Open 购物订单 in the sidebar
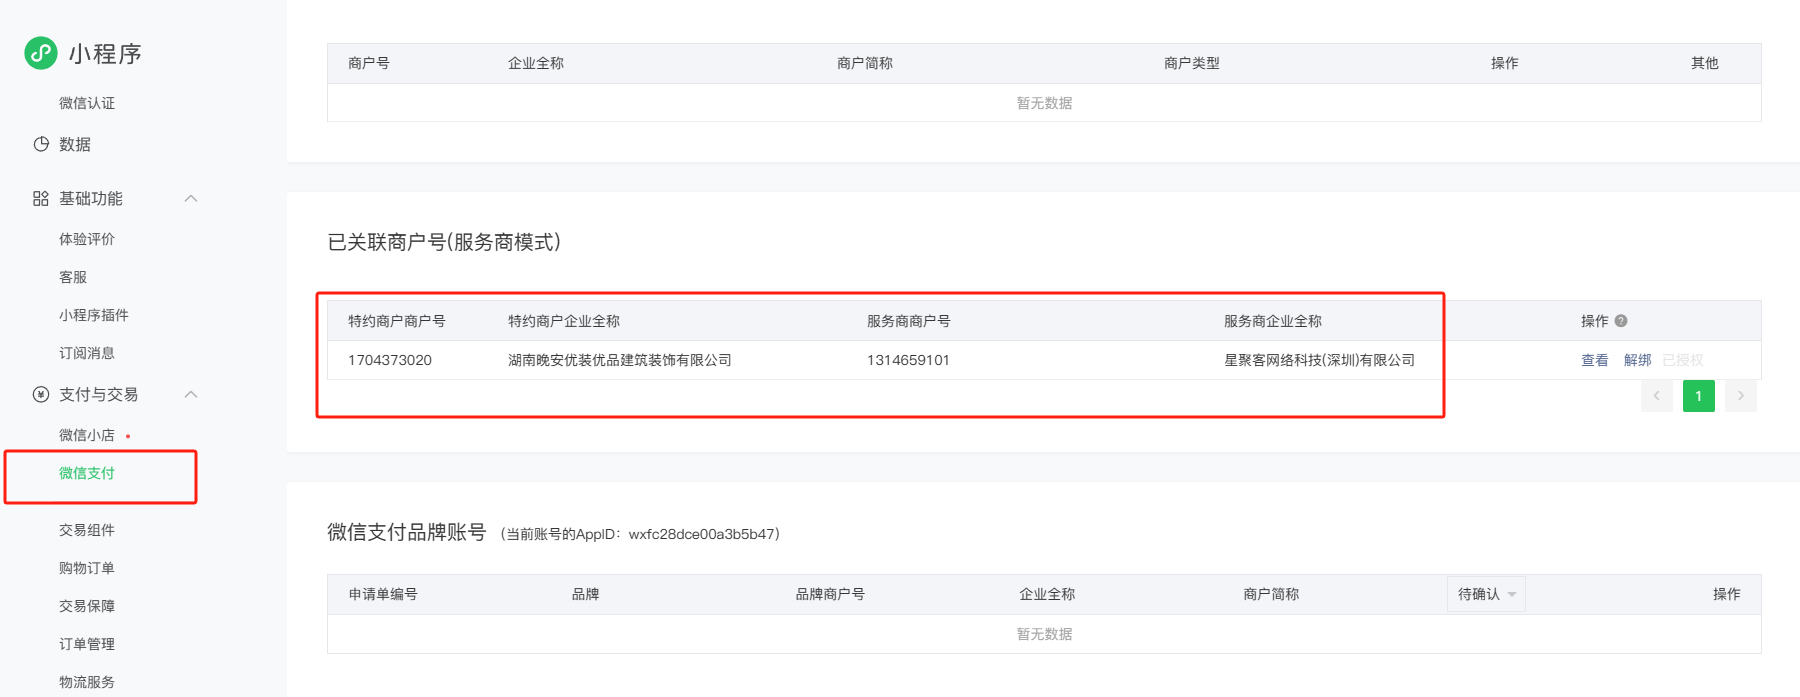Image resolution: width=1800 pixels, height=697 pixels. (x=87, y=568)
